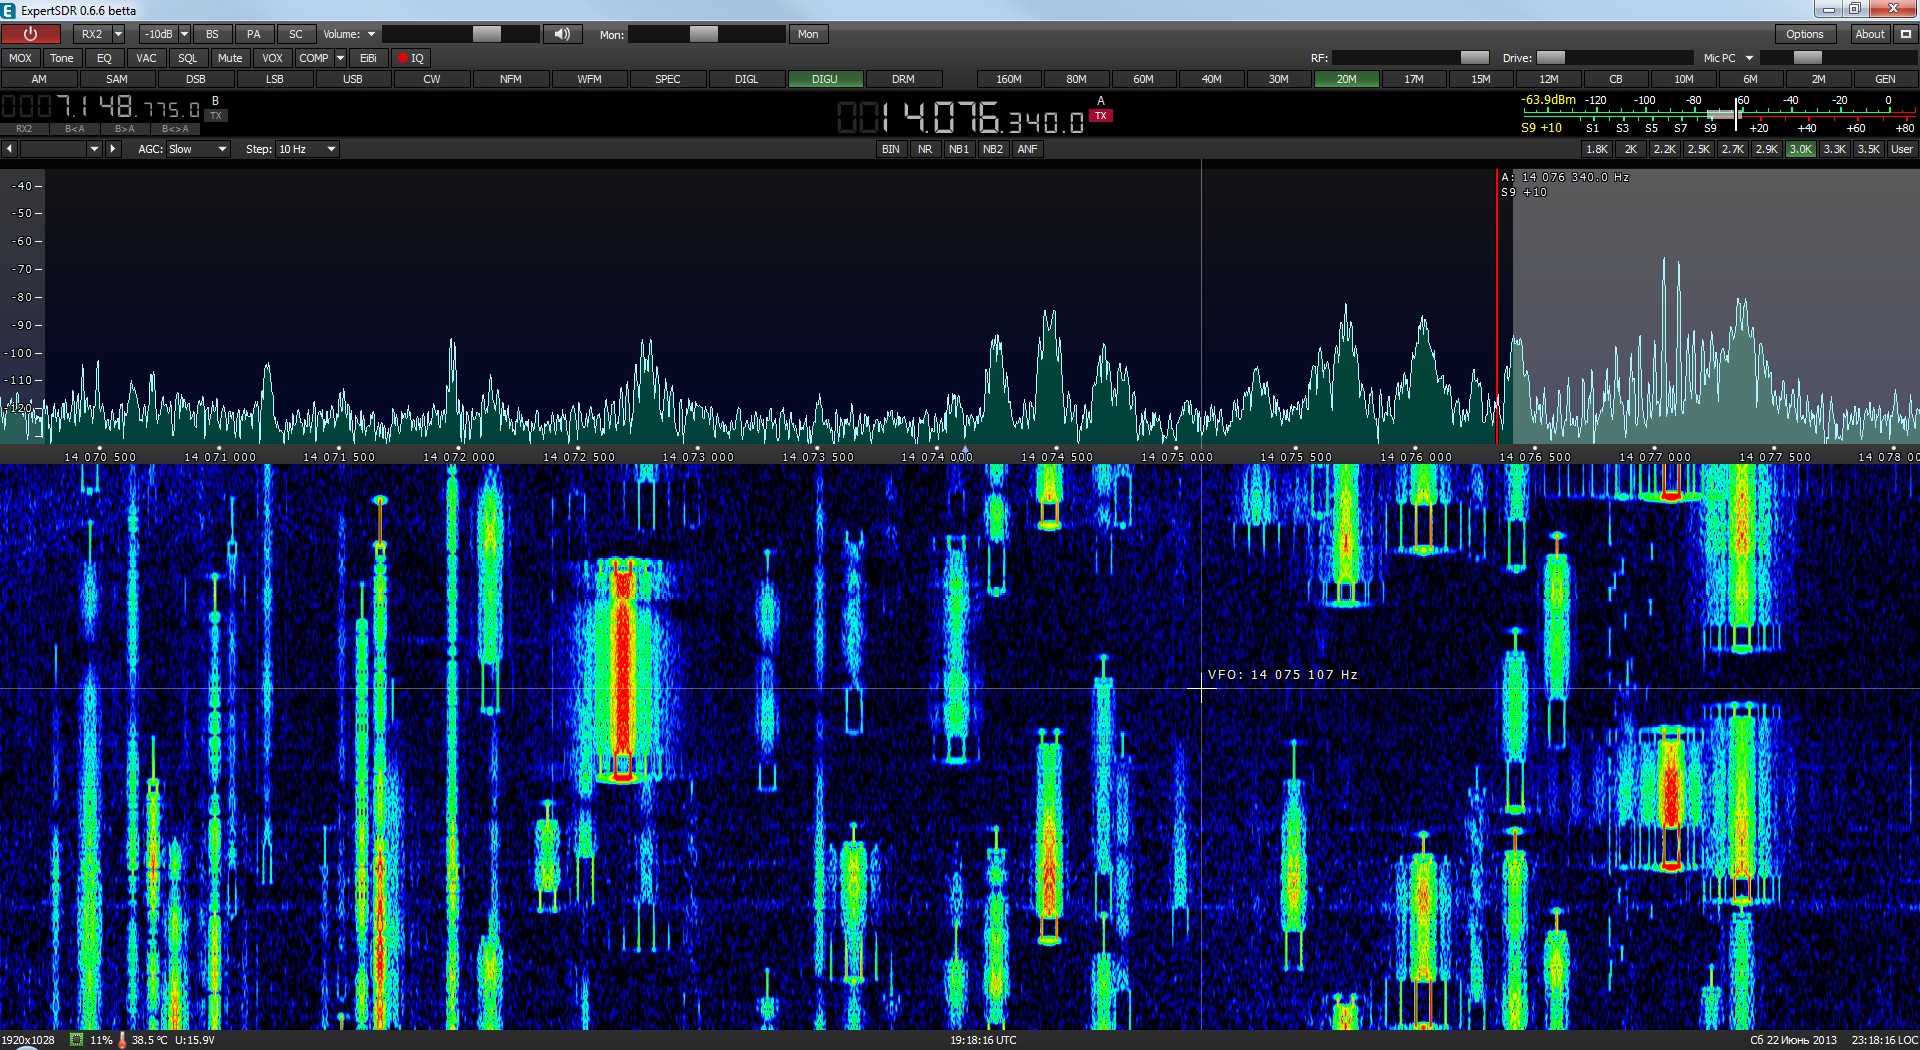Viewport: 1920px width, 1050px height.
Task: Toggle the ANF auto notch filter
Action: pos(1027,149)
